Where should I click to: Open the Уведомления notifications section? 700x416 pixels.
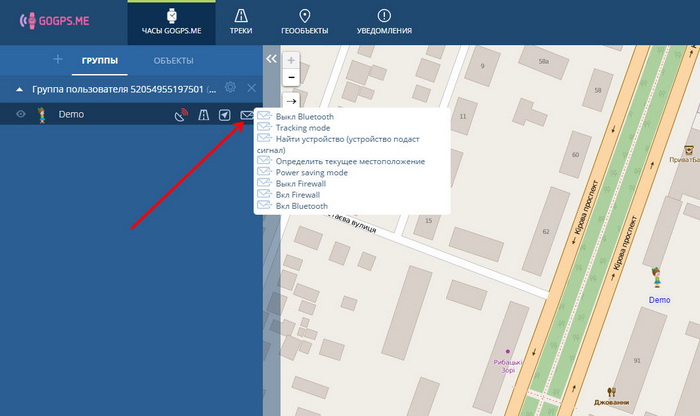pyautogui.click(x=384, y=22)
